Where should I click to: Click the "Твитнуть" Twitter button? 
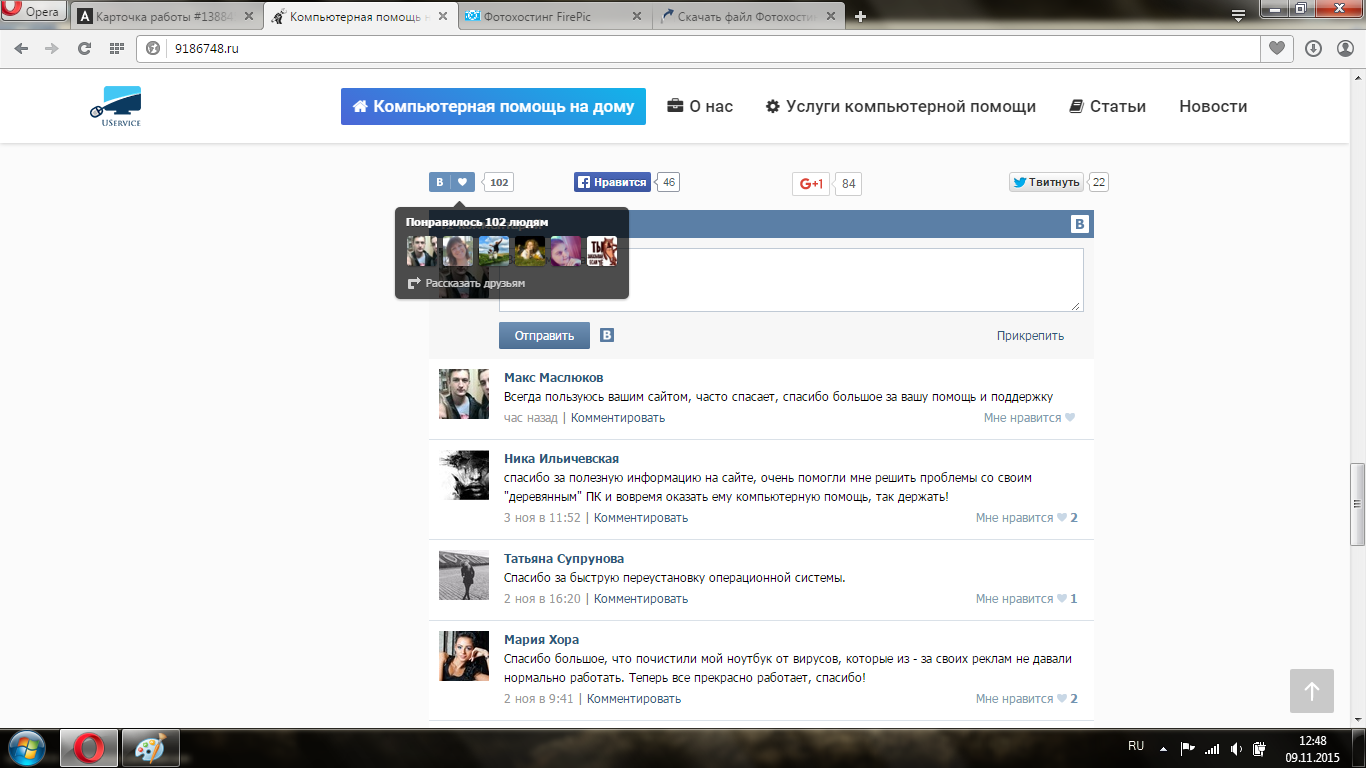click(x=1046, y=182)
